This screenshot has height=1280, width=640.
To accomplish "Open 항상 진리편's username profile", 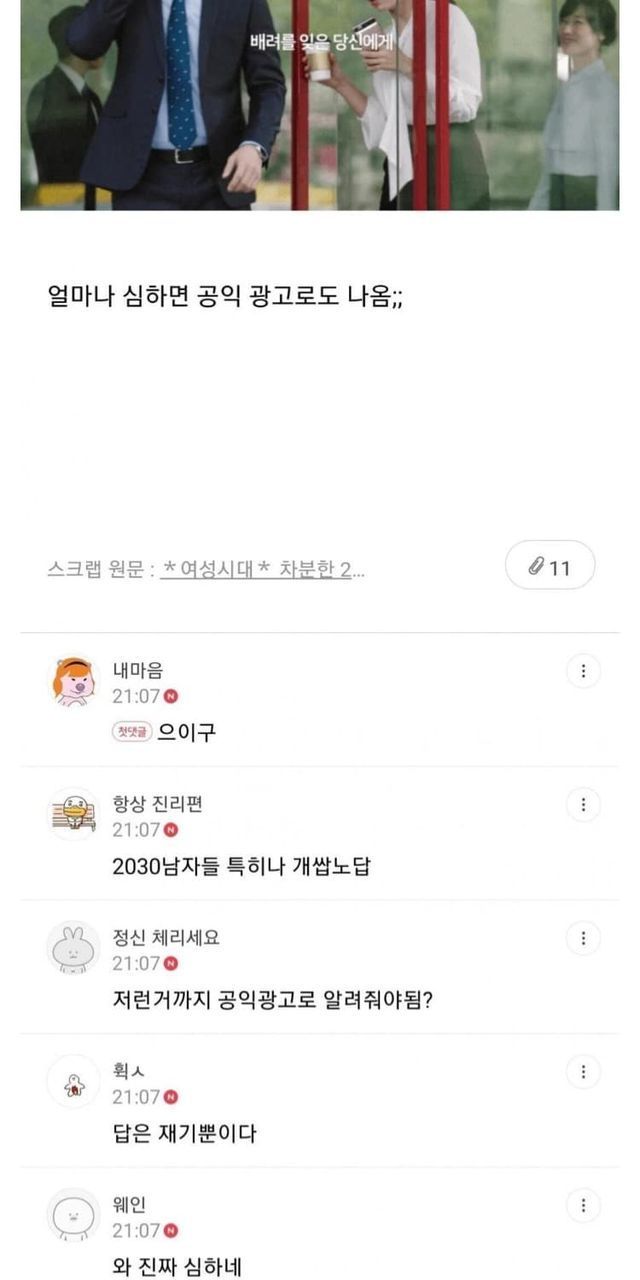I will pyautogui.click(x=157, y=804).
